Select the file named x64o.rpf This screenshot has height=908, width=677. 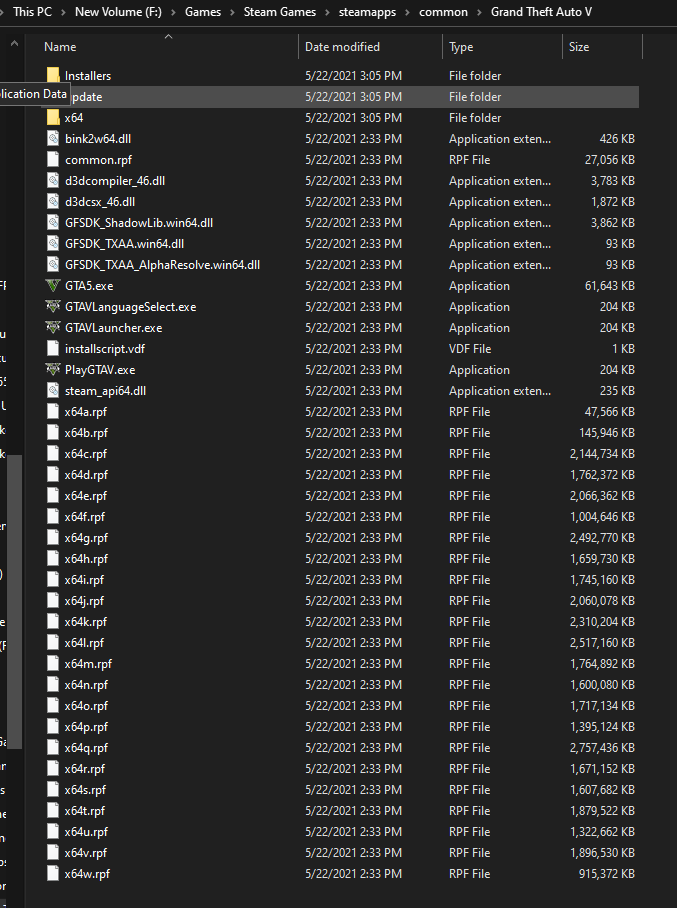tap(86, 706)
